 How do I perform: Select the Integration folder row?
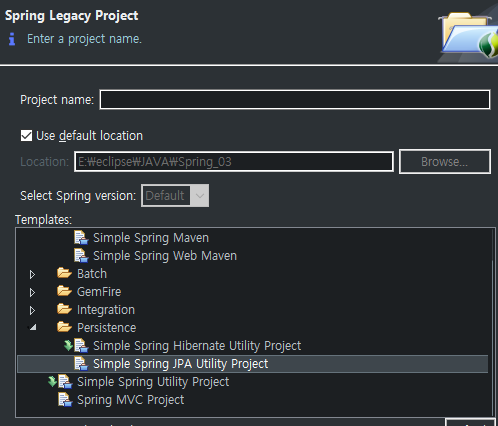(106, 310)
